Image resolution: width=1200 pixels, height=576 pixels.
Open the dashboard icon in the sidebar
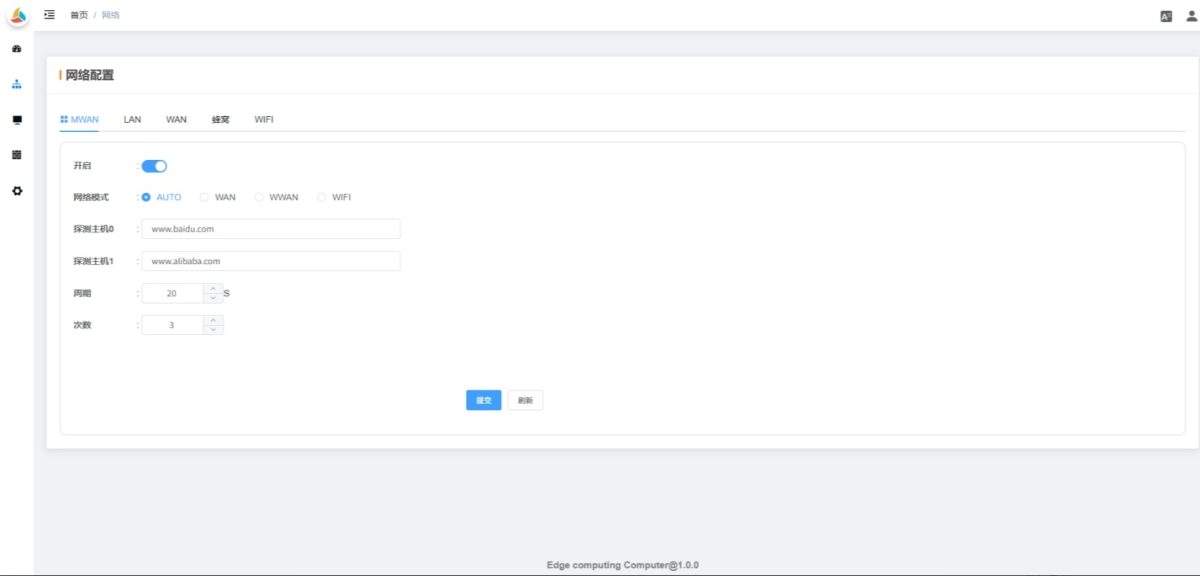(x=16, y=47)
